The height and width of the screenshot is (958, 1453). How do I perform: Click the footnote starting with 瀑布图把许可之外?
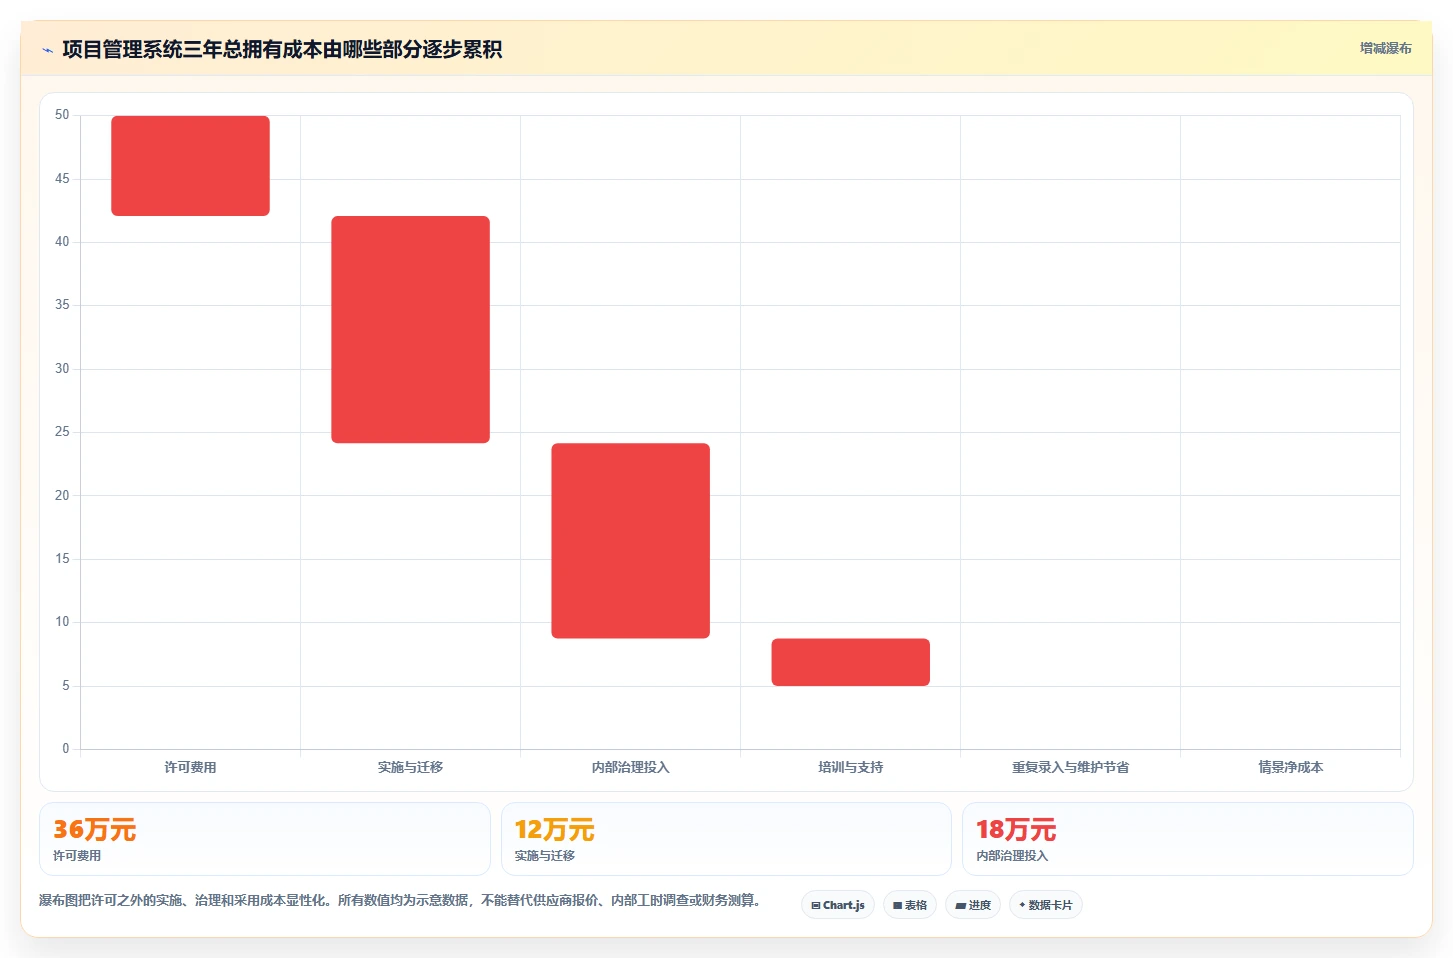coord(402,900)
